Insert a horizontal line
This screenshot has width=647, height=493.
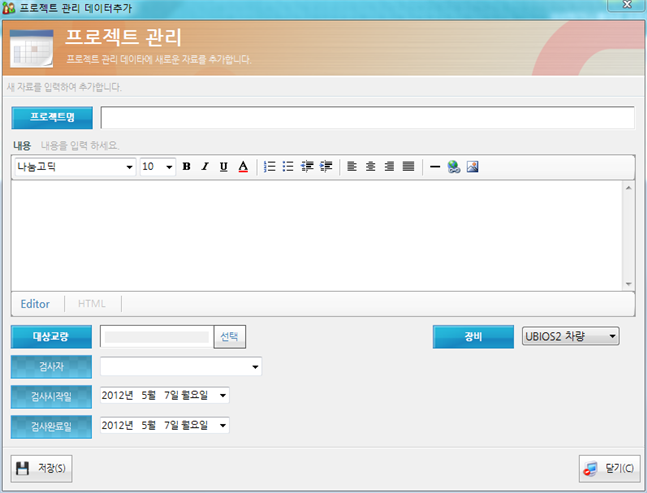pos(435,167)
